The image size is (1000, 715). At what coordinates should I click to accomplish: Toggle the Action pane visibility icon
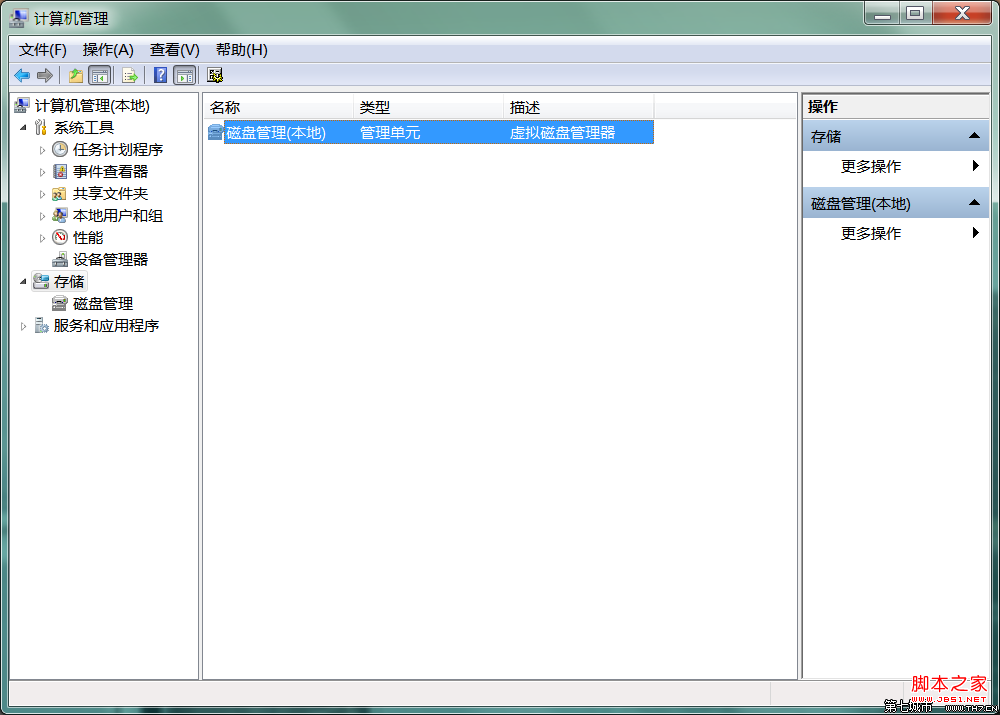185,75
